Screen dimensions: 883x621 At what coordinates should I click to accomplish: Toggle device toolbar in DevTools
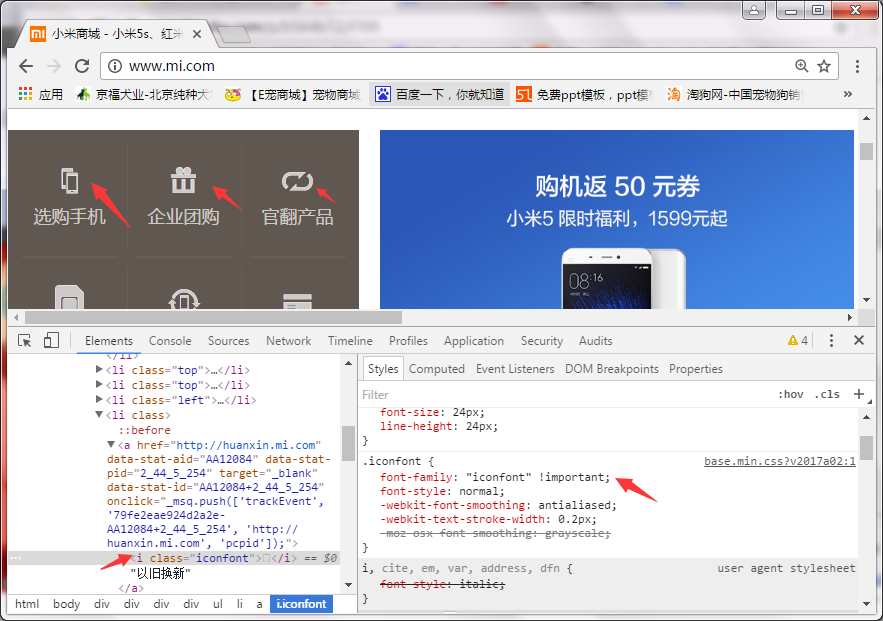51,341
